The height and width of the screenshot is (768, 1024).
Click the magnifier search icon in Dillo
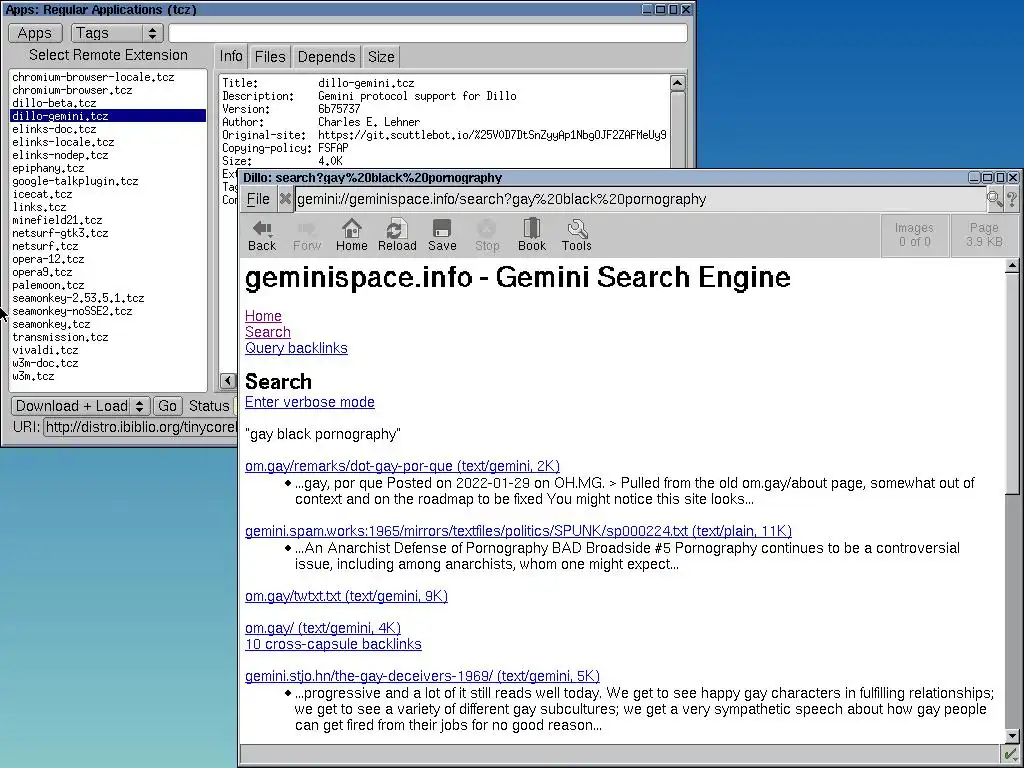tap(995, 199)
